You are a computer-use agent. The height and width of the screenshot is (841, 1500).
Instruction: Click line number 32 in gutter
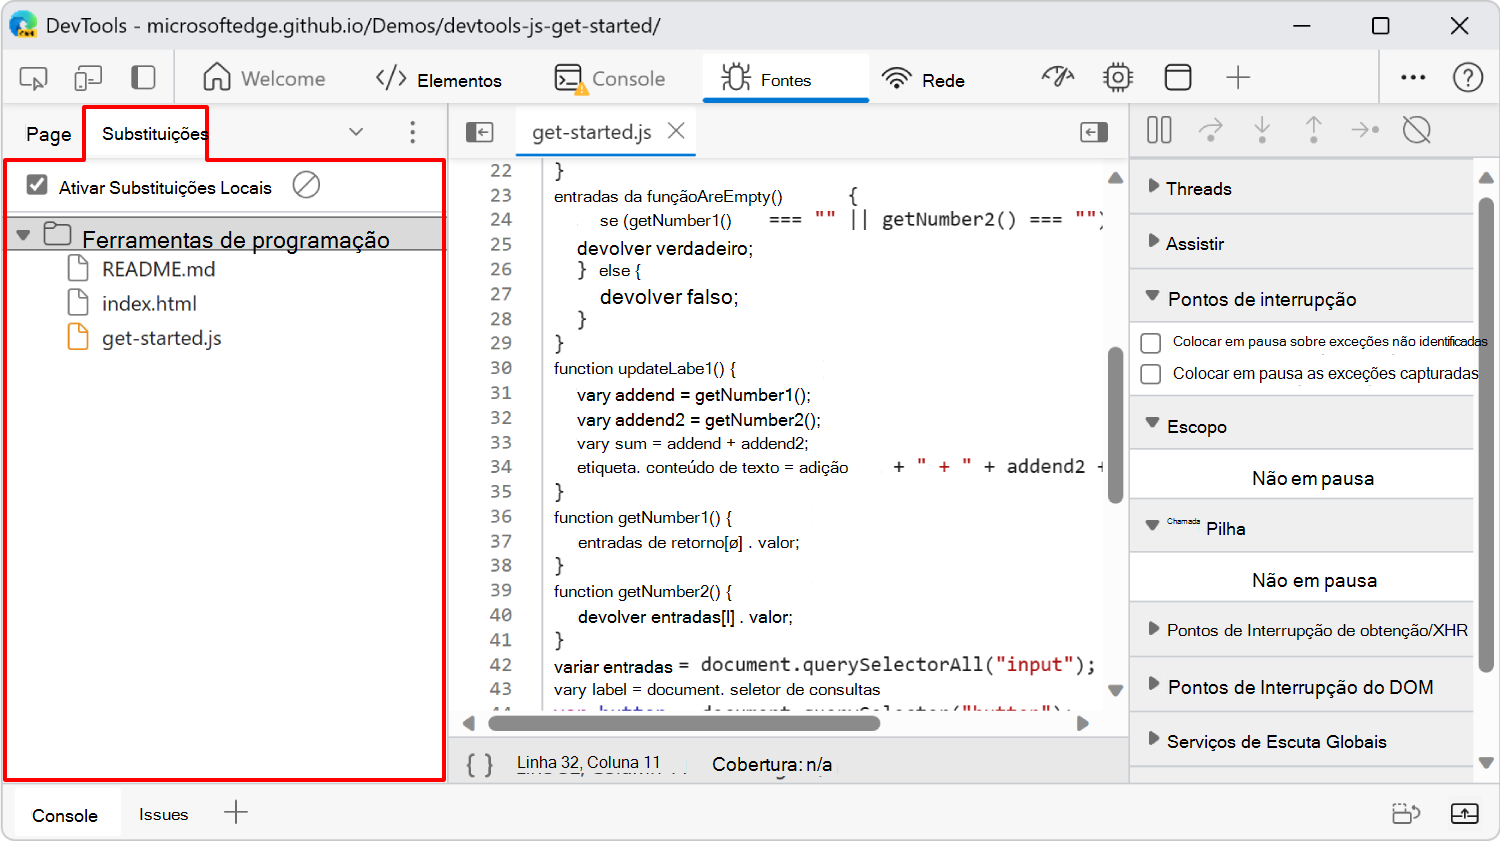[500, 418]
